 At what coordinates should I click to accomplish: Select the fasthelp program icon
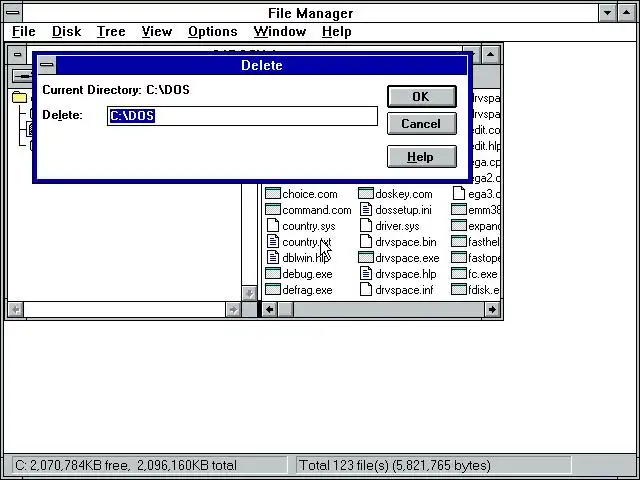point(459,241)
